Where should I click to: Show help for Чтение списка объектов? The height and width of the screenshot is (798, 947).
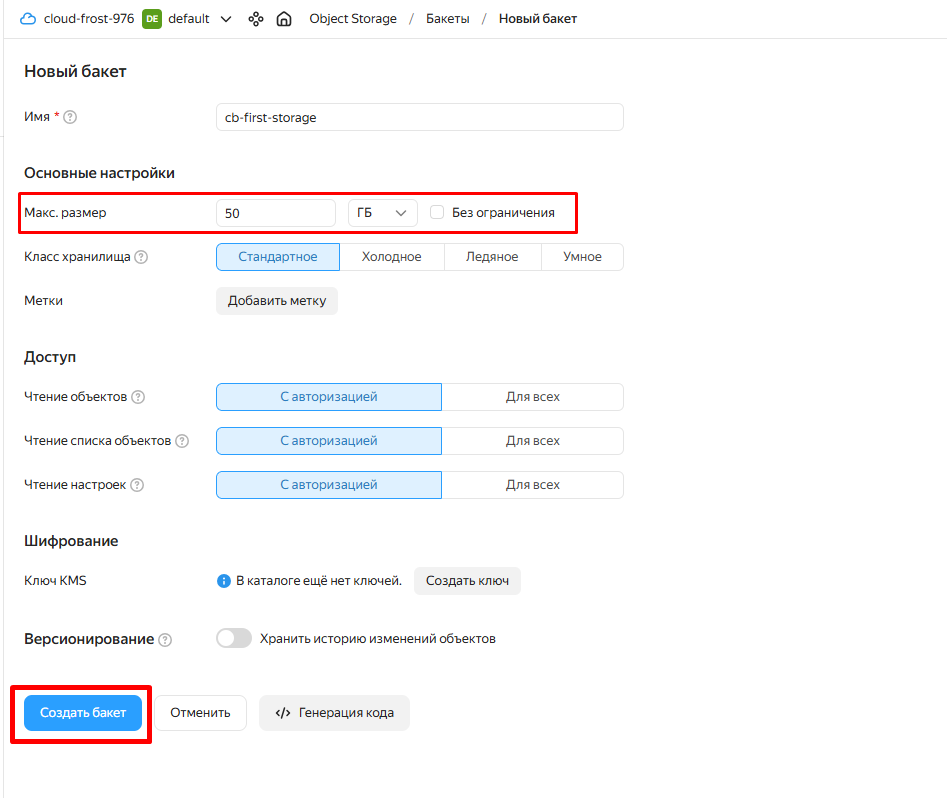[x=182, y=441]
